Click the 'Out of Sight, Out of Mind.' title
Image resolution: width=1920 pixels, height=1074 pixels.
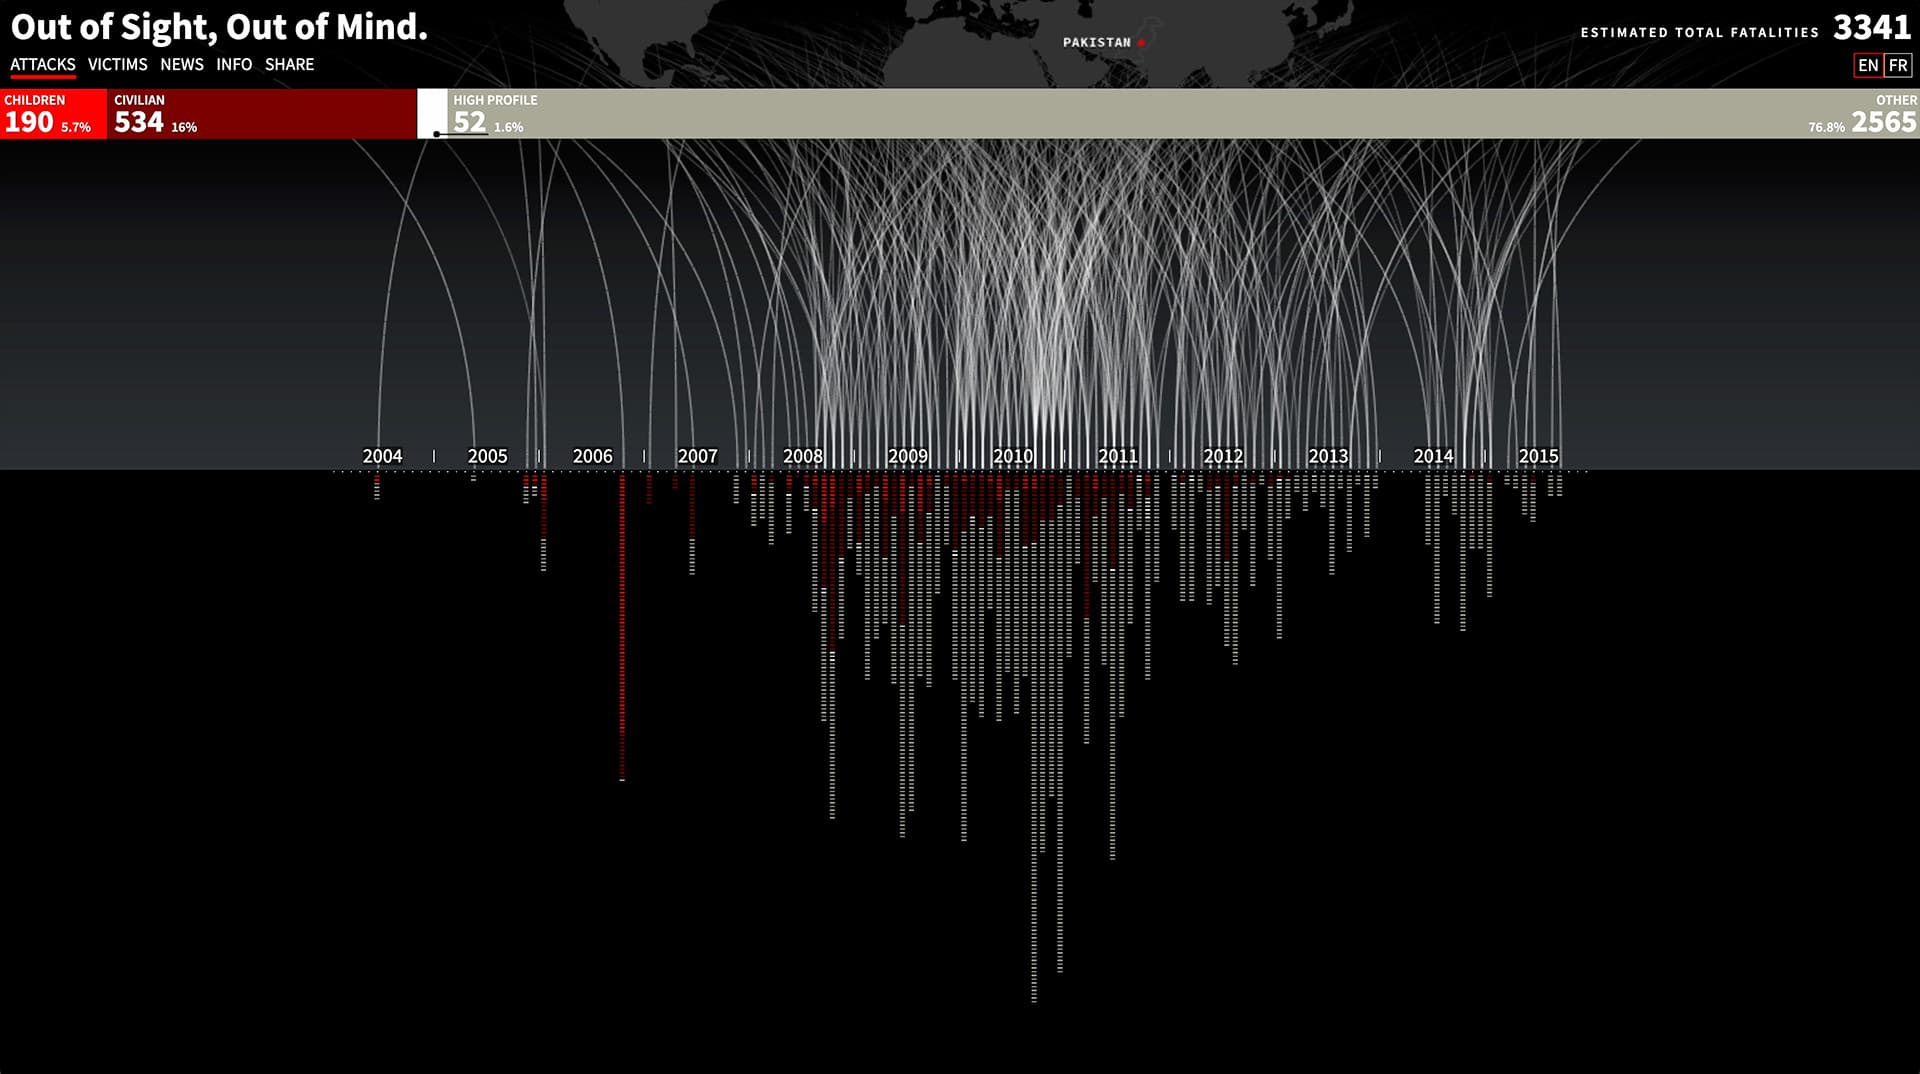coord(219,27)
